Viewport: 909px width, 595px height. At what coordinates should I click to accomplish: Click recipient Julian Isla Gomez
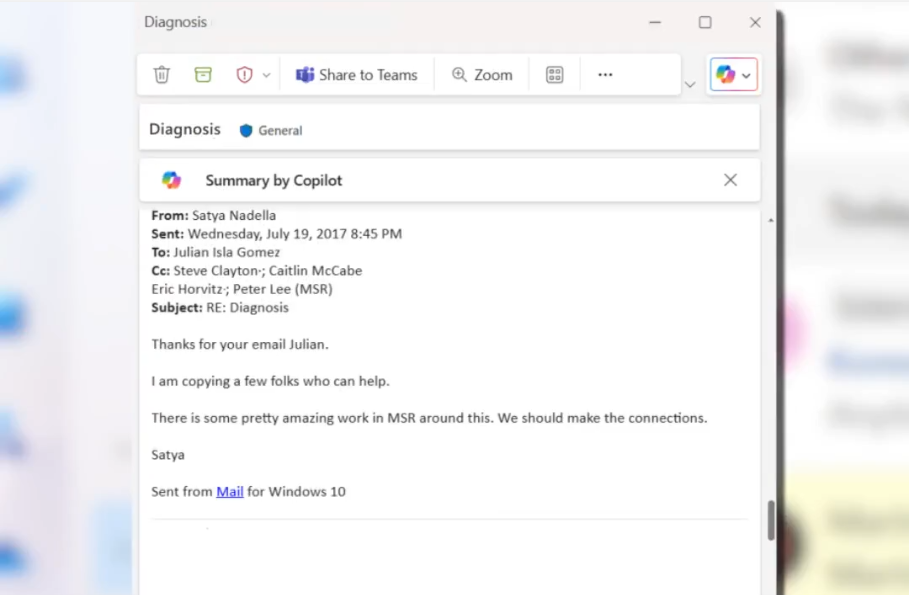[x=227, y=252]
